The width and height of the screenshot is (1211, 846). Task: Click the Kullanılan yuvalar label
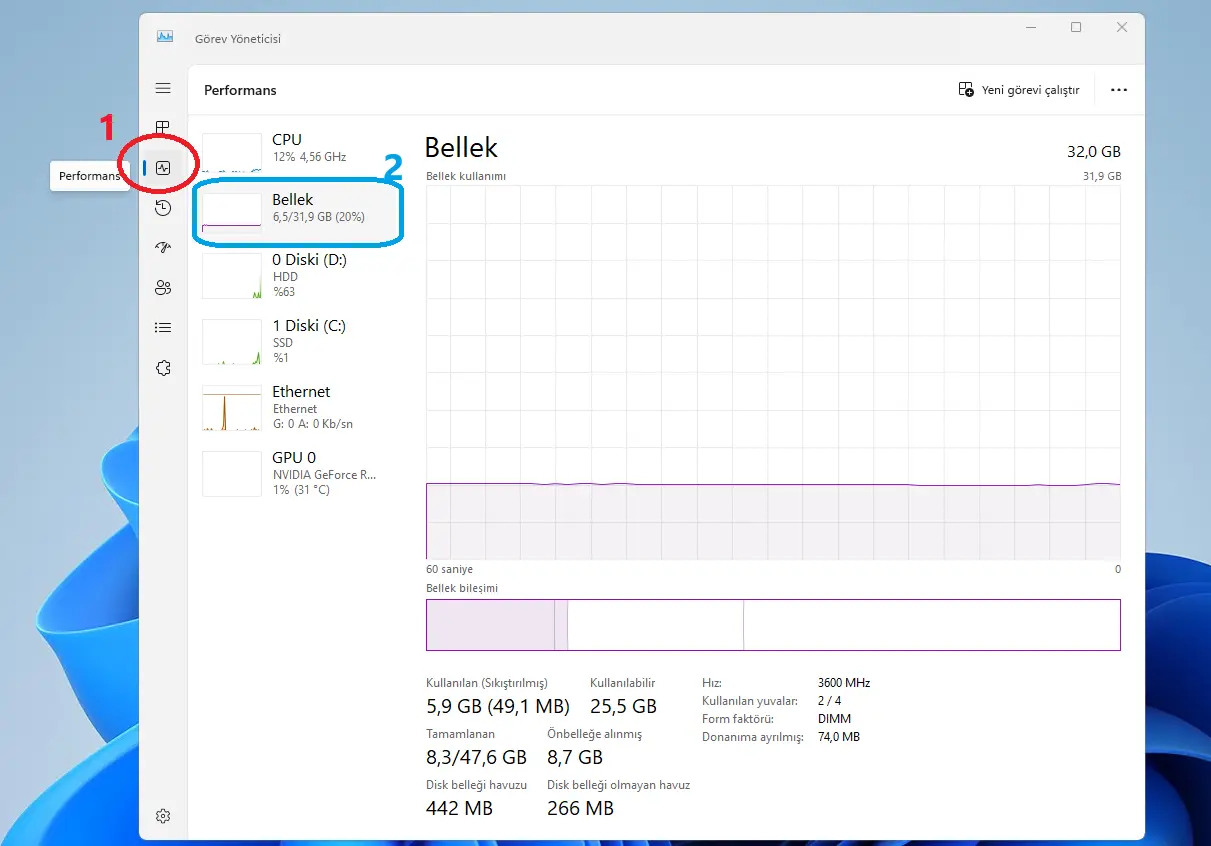pyautogui.click(x=750, y=701)
